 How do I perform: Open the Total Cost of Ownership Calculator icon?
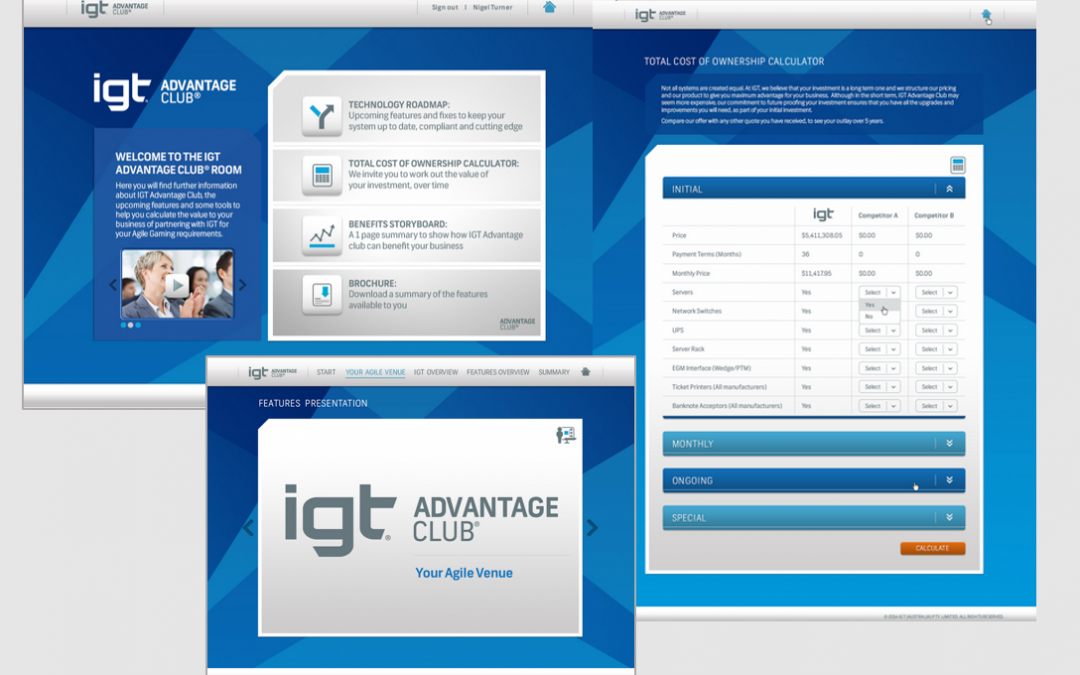[x=322, y=175]
